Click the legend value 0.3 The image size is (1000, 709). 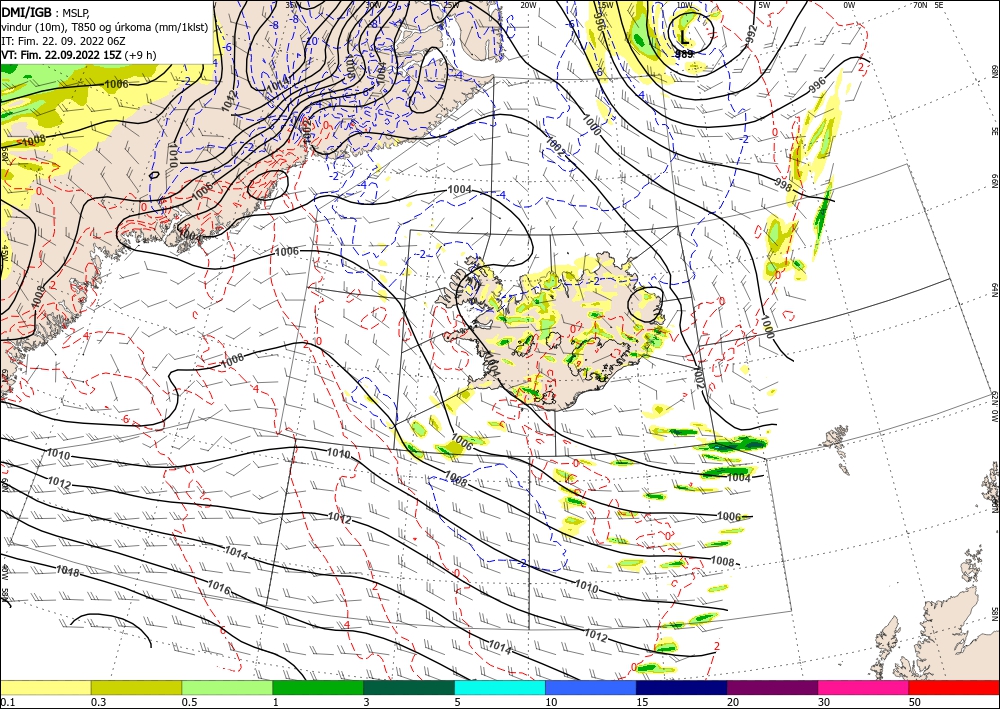[98, 702]
